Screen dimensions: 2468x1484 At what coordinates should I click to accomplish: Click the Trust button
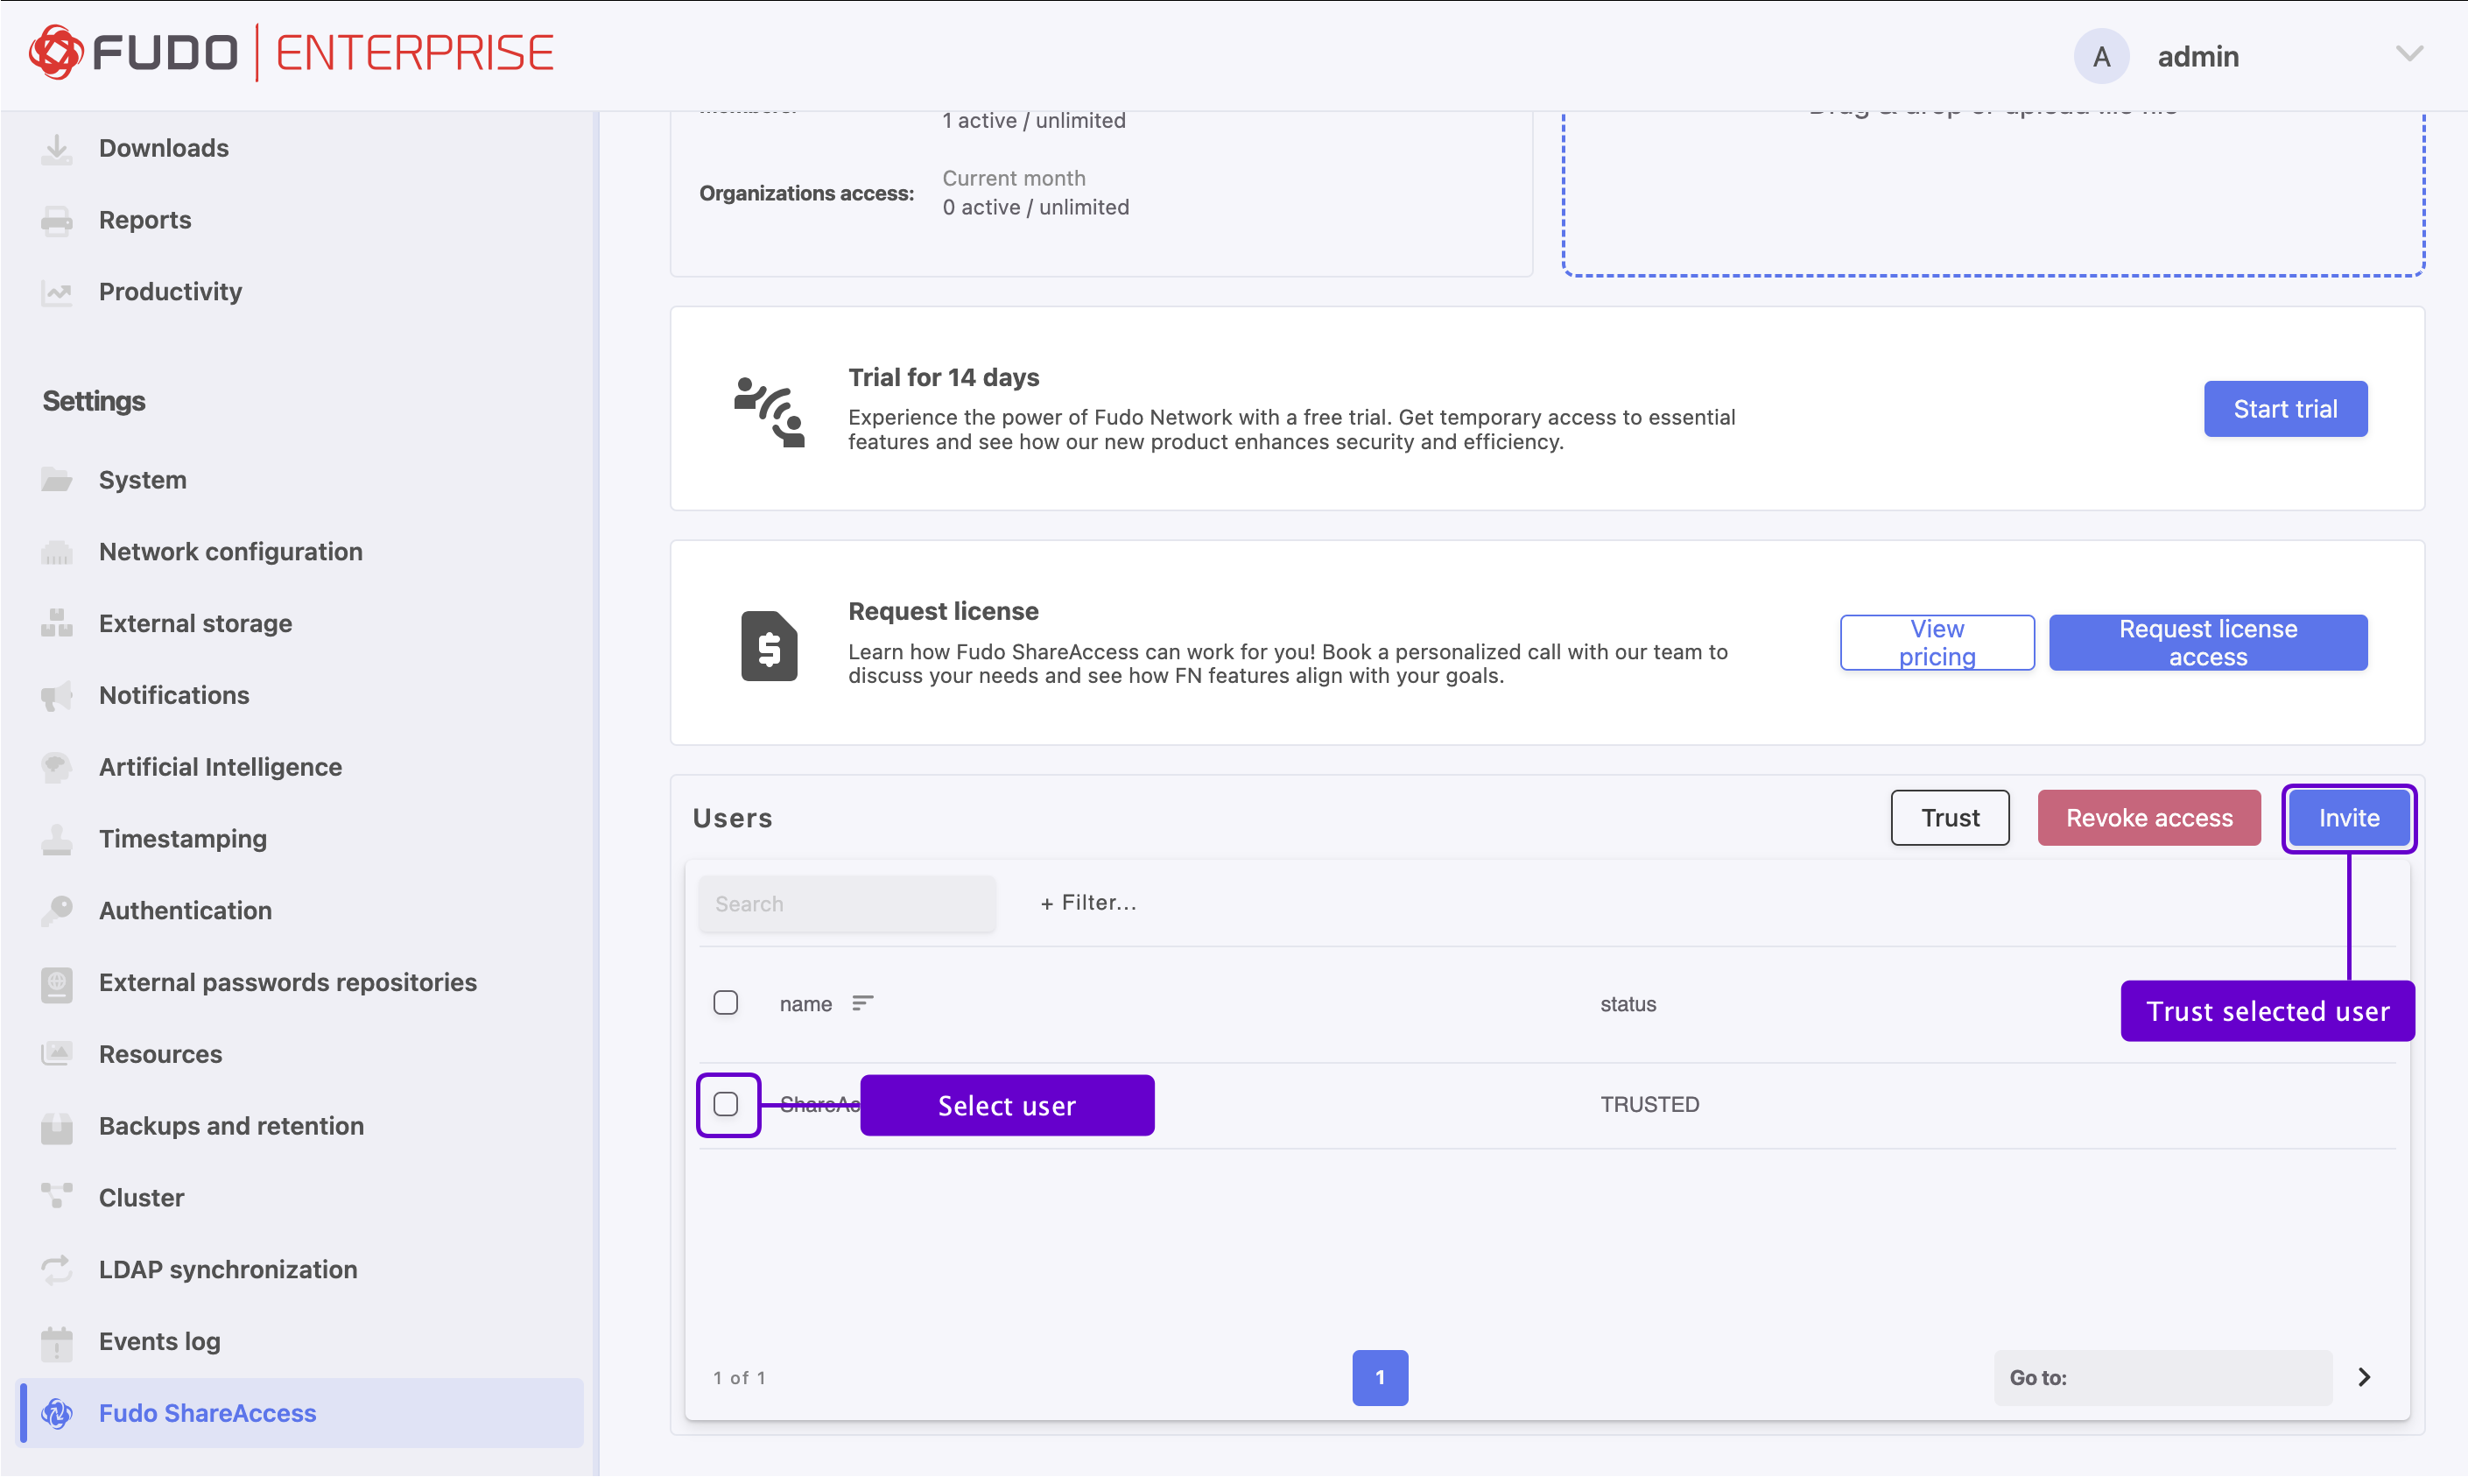coord(1950,819)
